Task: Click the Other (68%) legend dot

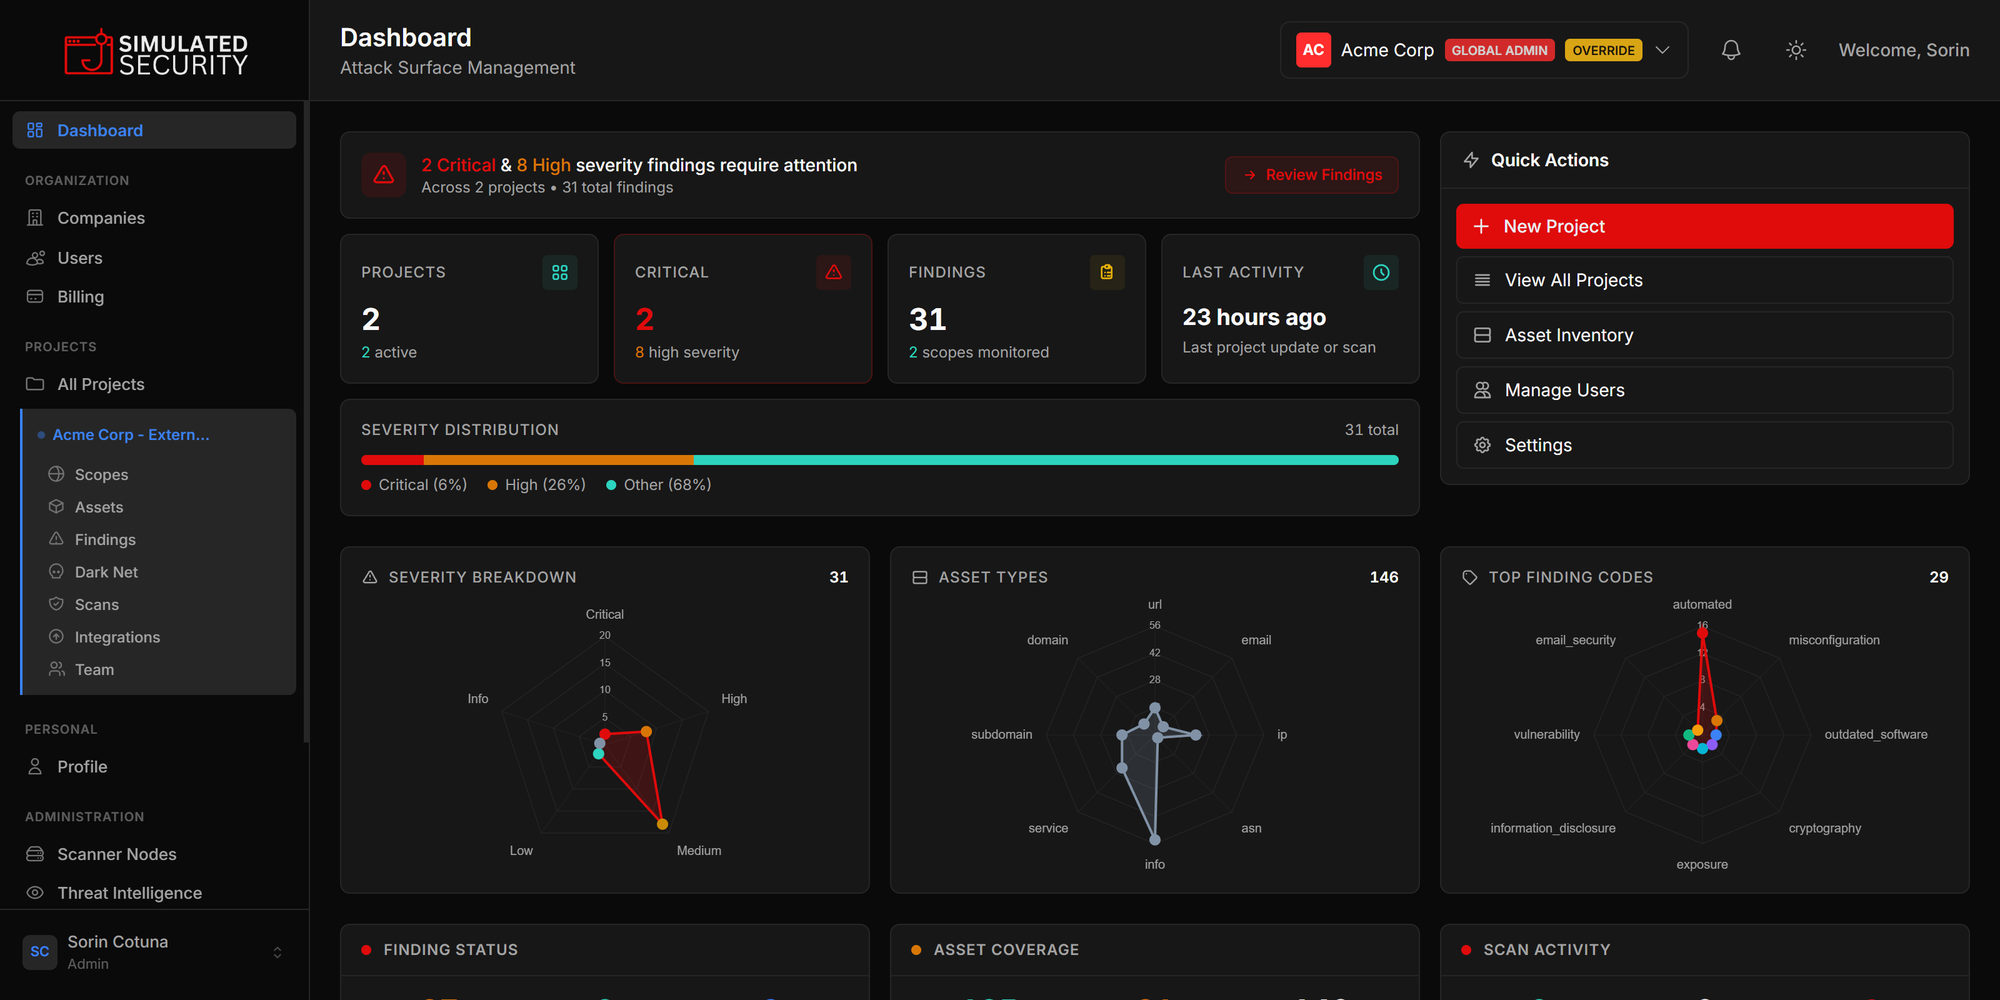Action: coord(611,485)
